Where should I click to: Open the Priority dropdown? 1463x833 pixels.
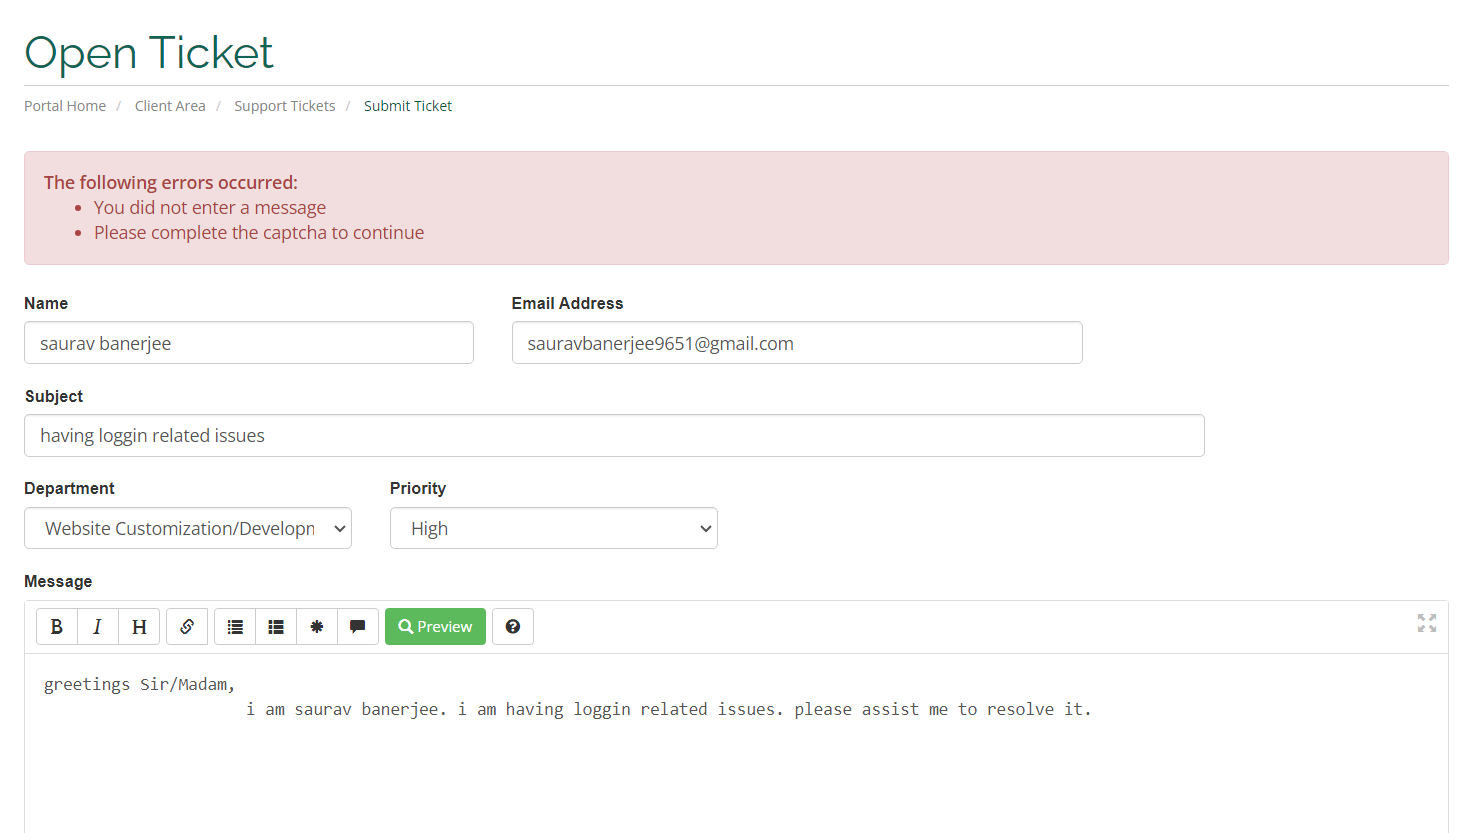[x=553, y=528]
